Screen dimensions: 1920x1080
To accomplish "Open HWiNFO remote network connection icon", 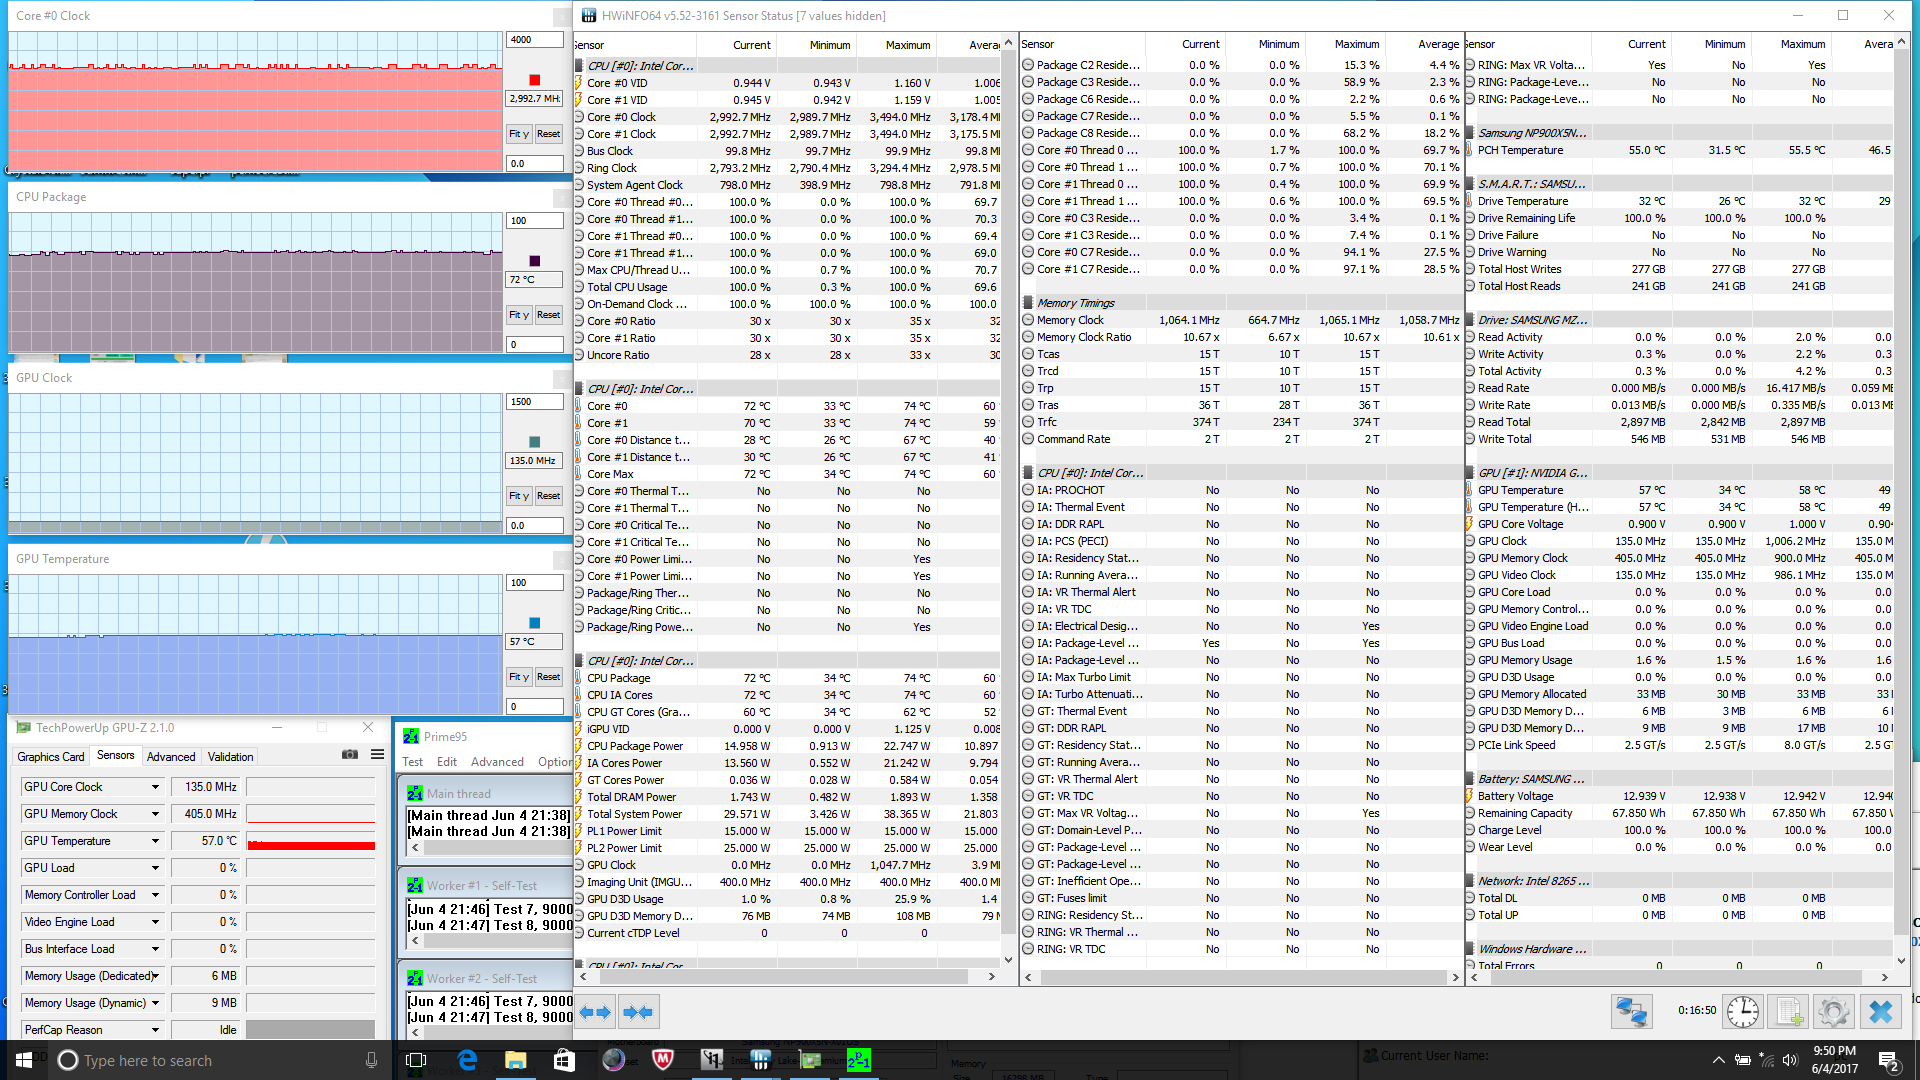I will 1631,1012.
